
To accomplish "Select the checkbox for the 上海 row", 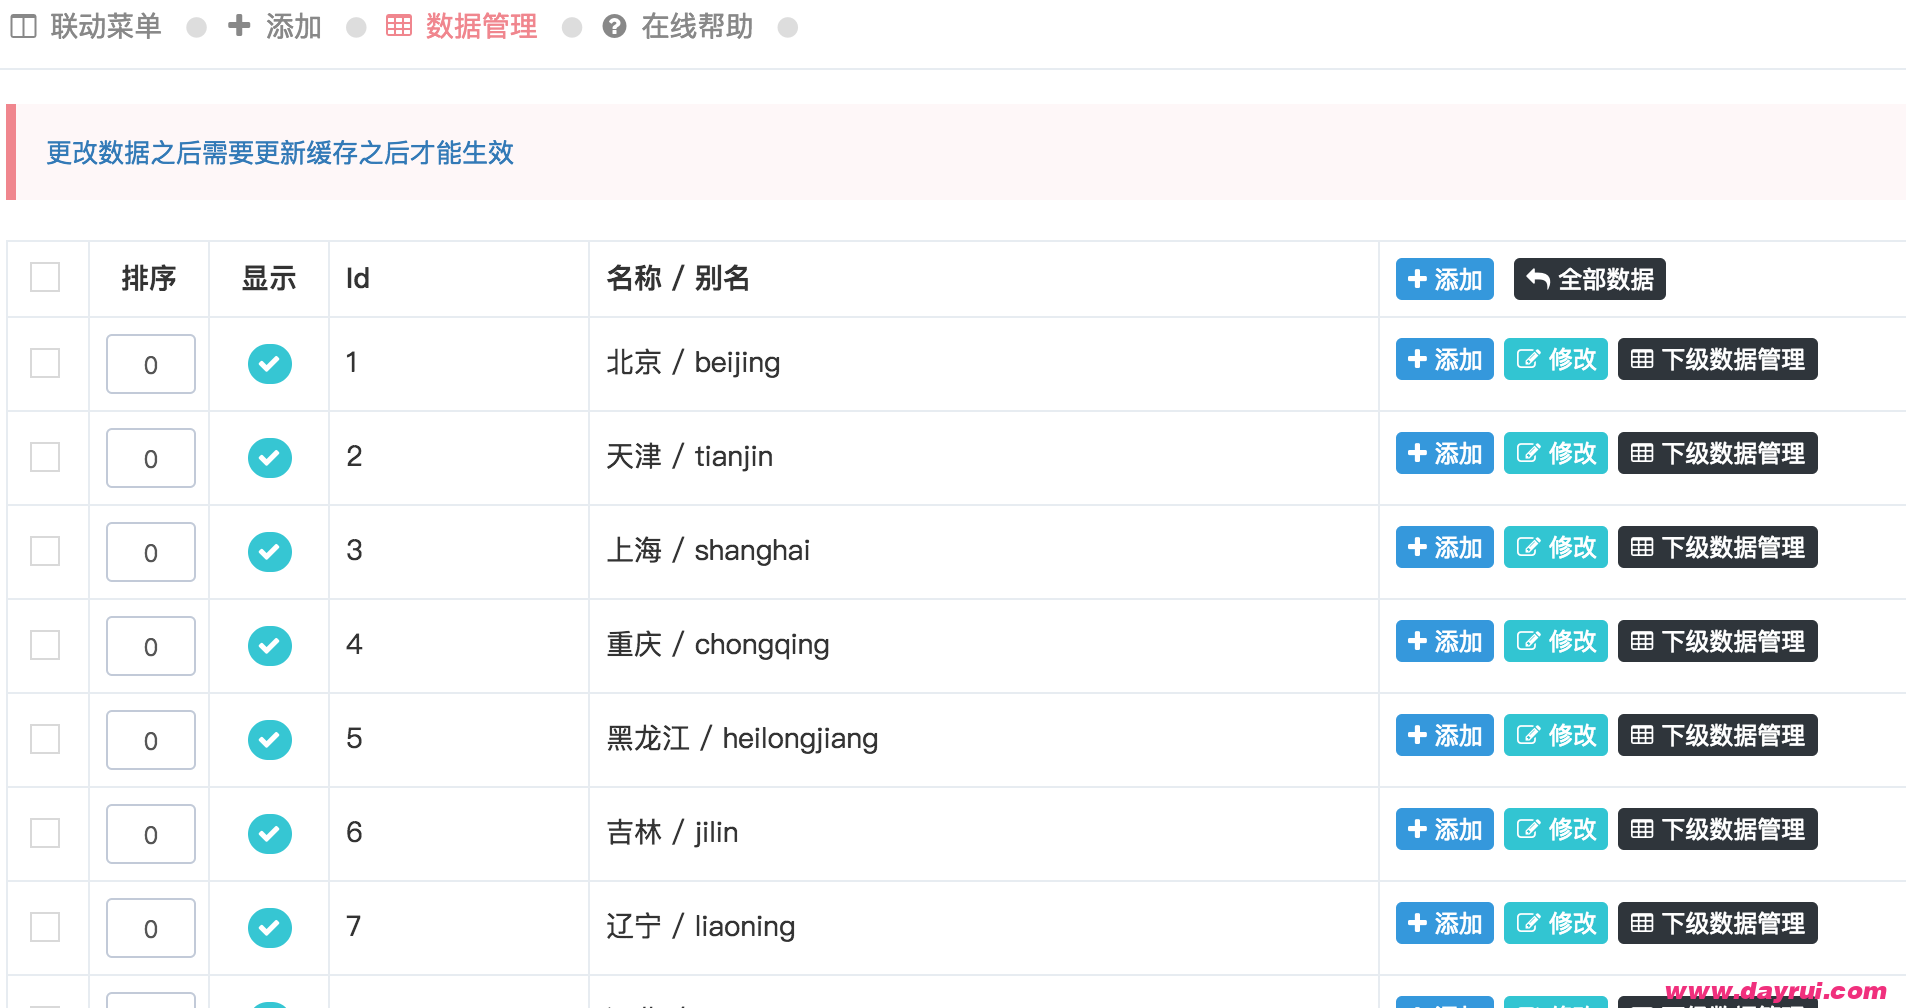I will point(45,551).
